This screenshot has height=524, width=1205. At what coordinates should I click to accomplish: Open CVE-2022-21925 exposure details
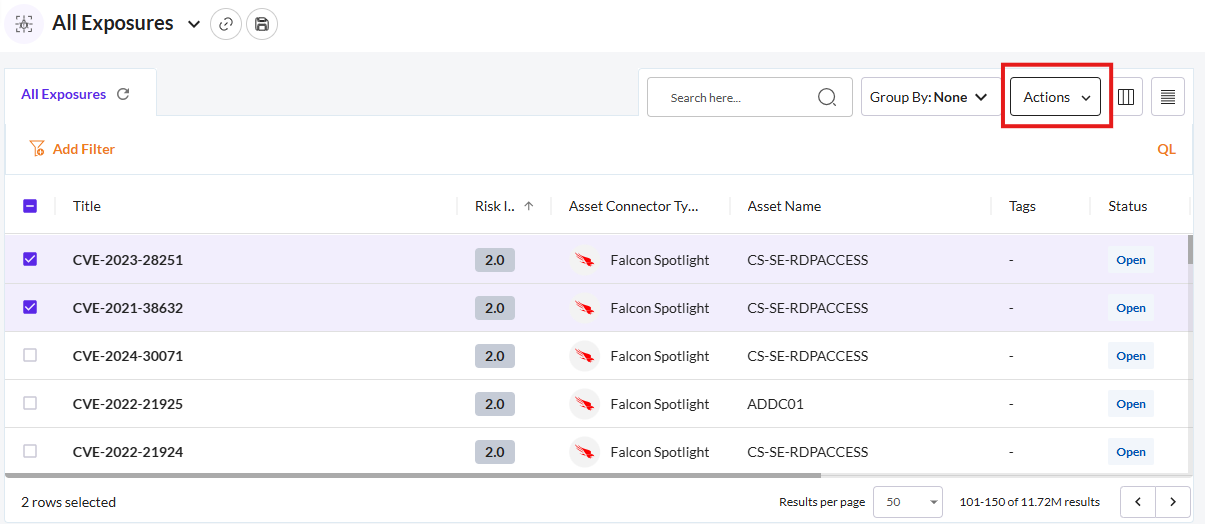[128, 404]
